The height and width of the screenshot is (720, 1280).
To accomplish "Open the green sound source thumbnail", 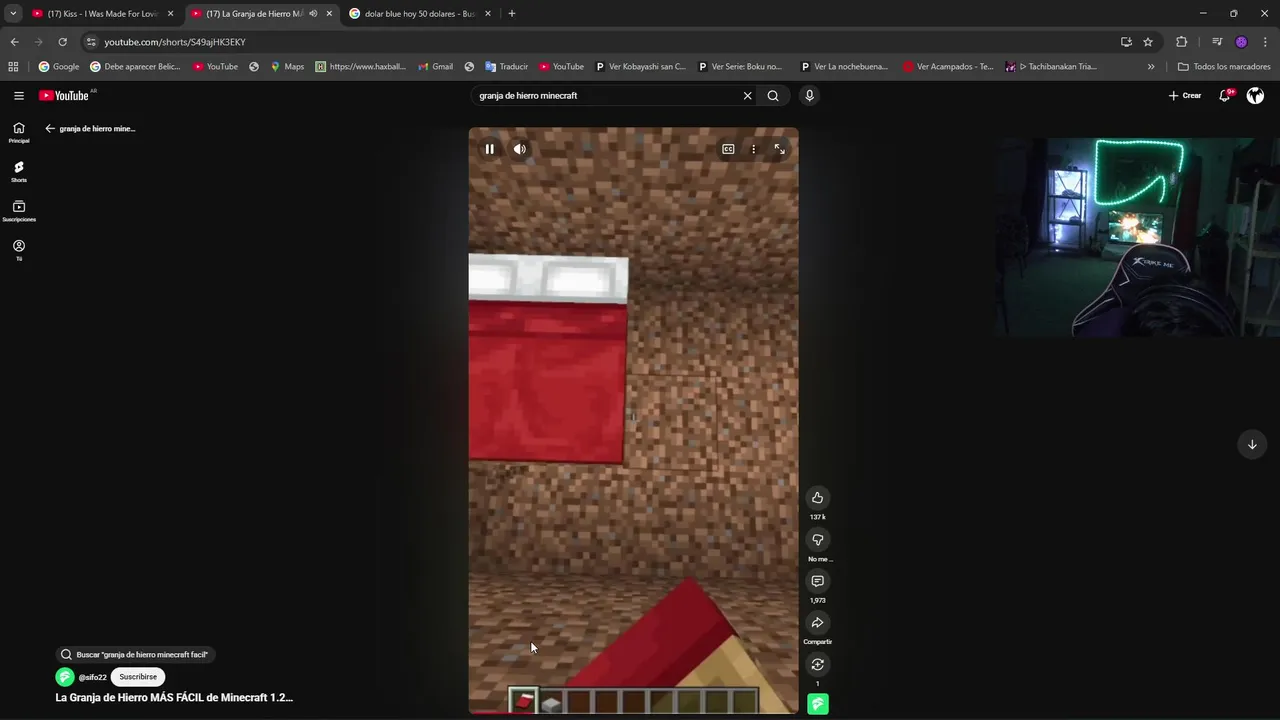I will [817, 704].
